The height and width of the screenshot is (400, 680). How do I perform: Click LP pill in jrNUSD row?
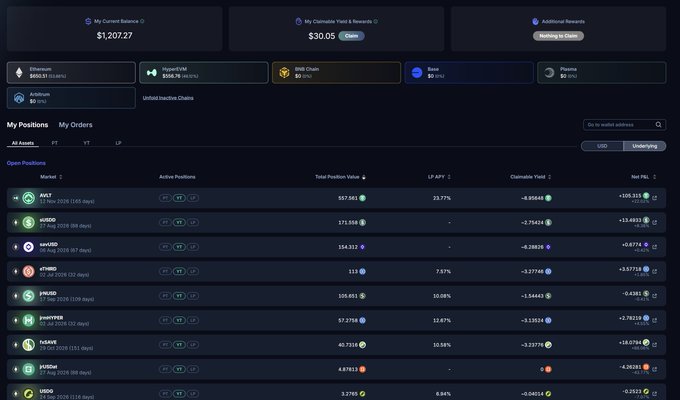(193, 296)
